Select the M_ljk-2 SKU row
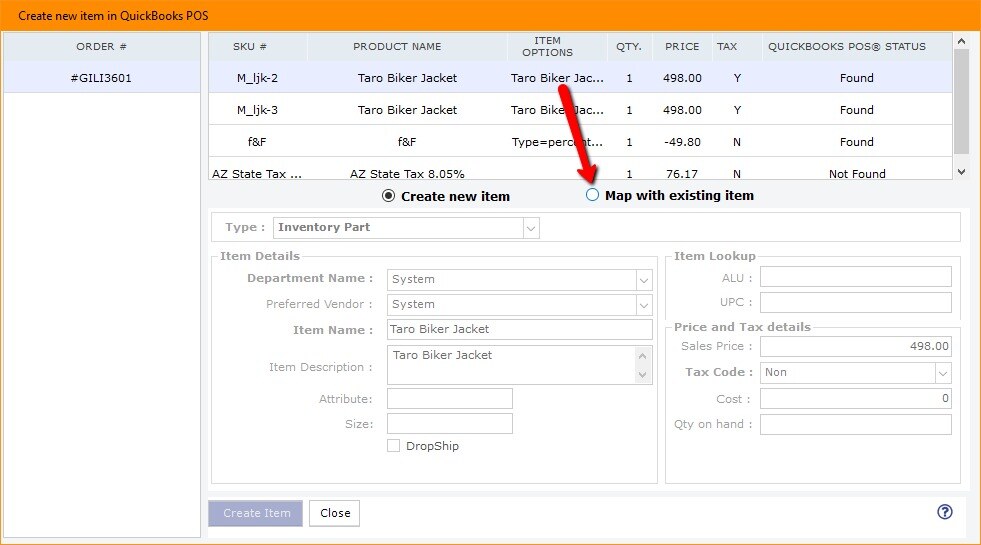This screenshot has height=545, width=981. [x=580, y=78]
